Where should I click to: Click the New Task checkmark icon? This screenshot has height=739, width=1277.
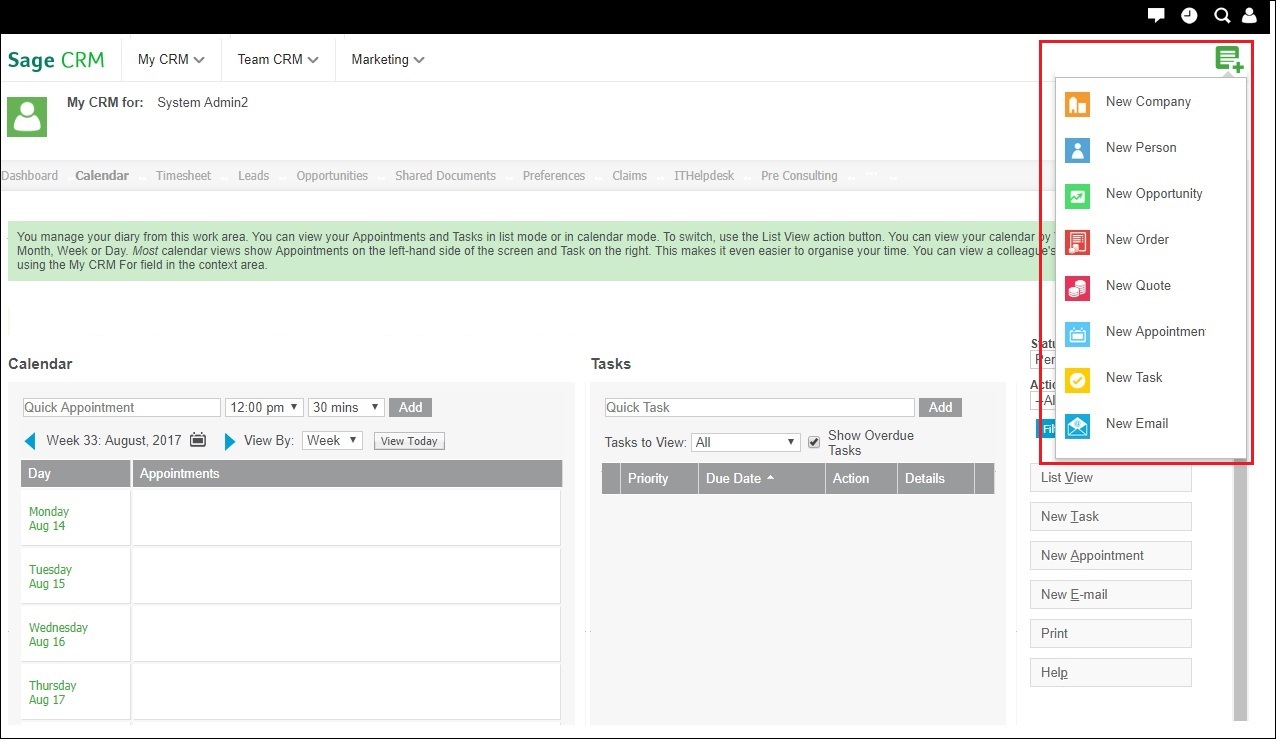(1077, 380)
